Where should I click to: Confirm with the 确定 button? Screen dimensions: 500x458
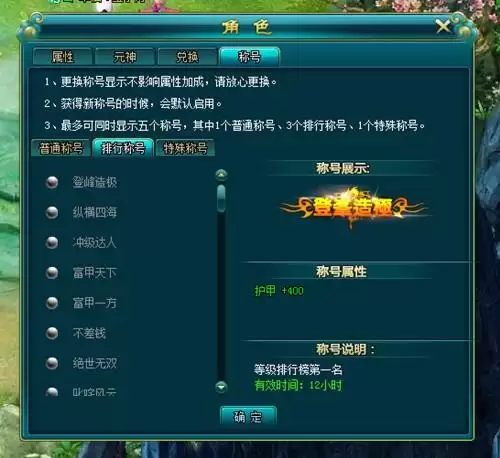(x=248, y=416)
